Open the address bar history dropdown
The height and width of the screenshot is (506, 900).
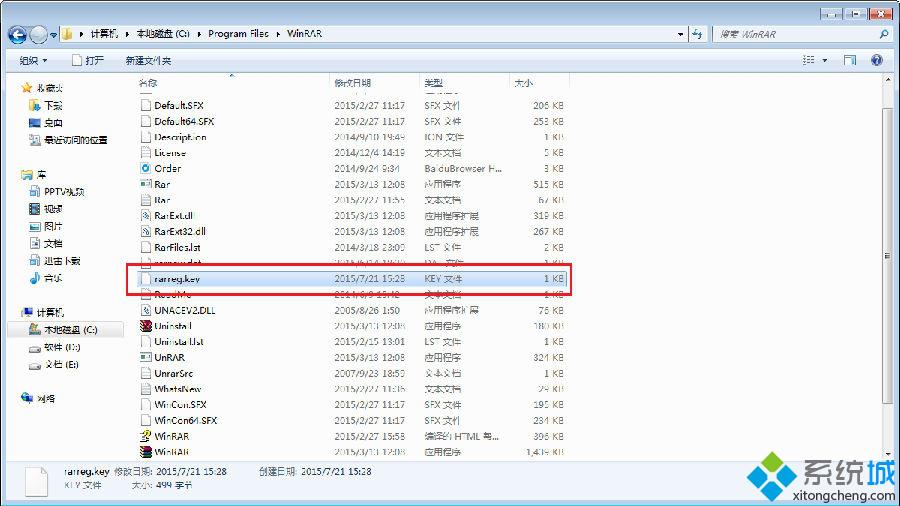click(x=681, y=34)
